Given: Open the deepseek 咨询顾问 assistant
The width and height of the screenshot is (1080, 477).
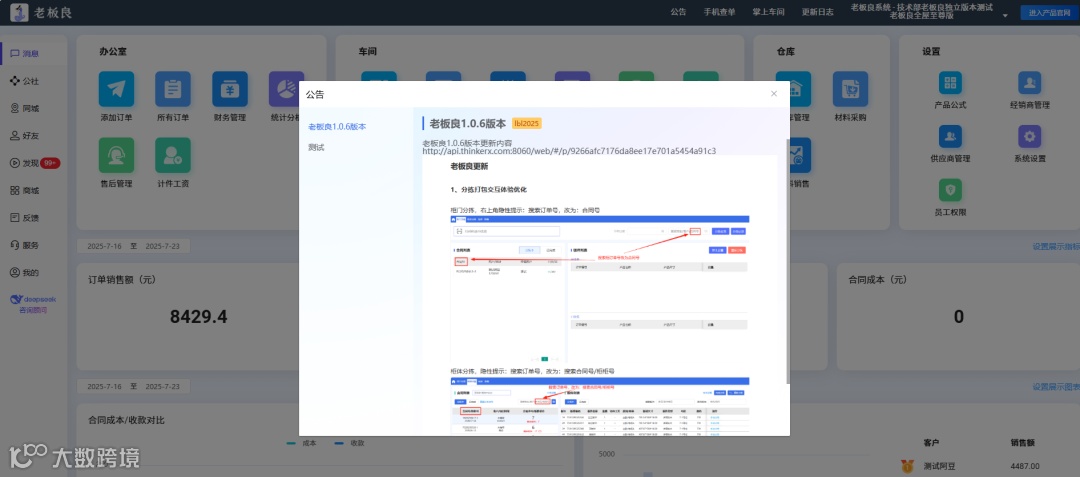Looking at the screenshot, I should tap(33, 304).
